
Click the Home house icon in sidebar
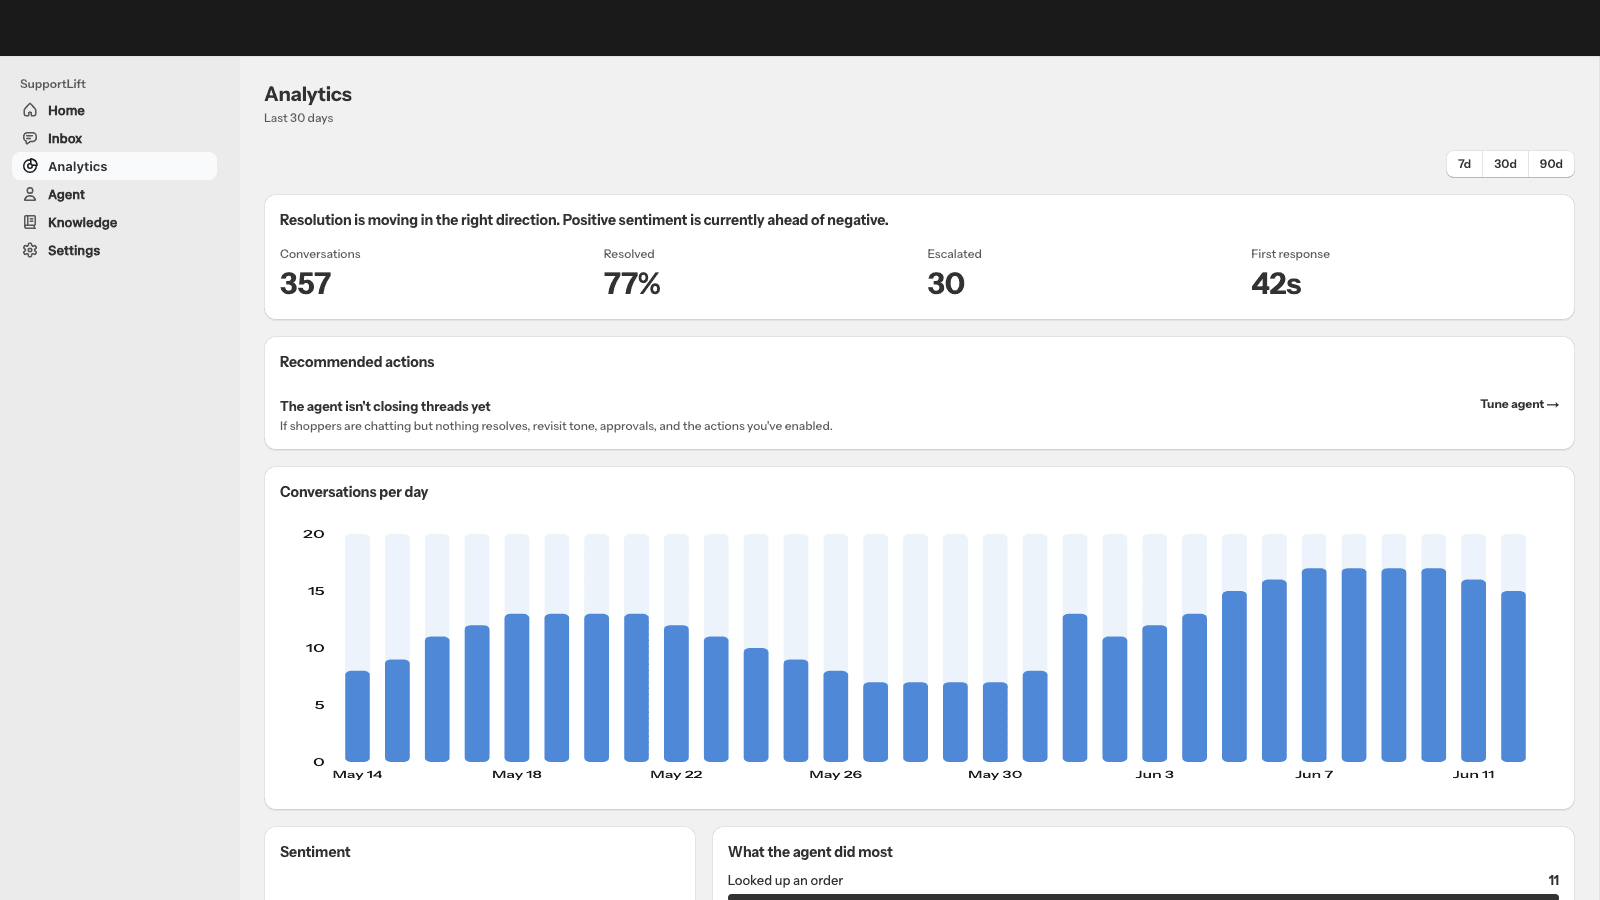30,110
